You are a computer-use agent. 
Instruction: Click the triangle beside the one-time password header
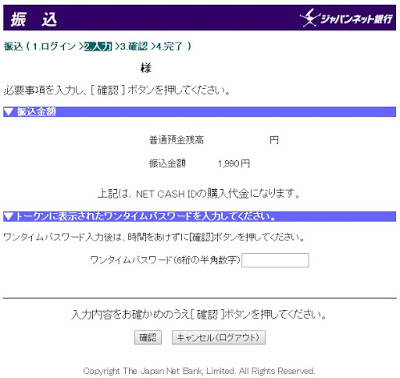tap(9, 217)
